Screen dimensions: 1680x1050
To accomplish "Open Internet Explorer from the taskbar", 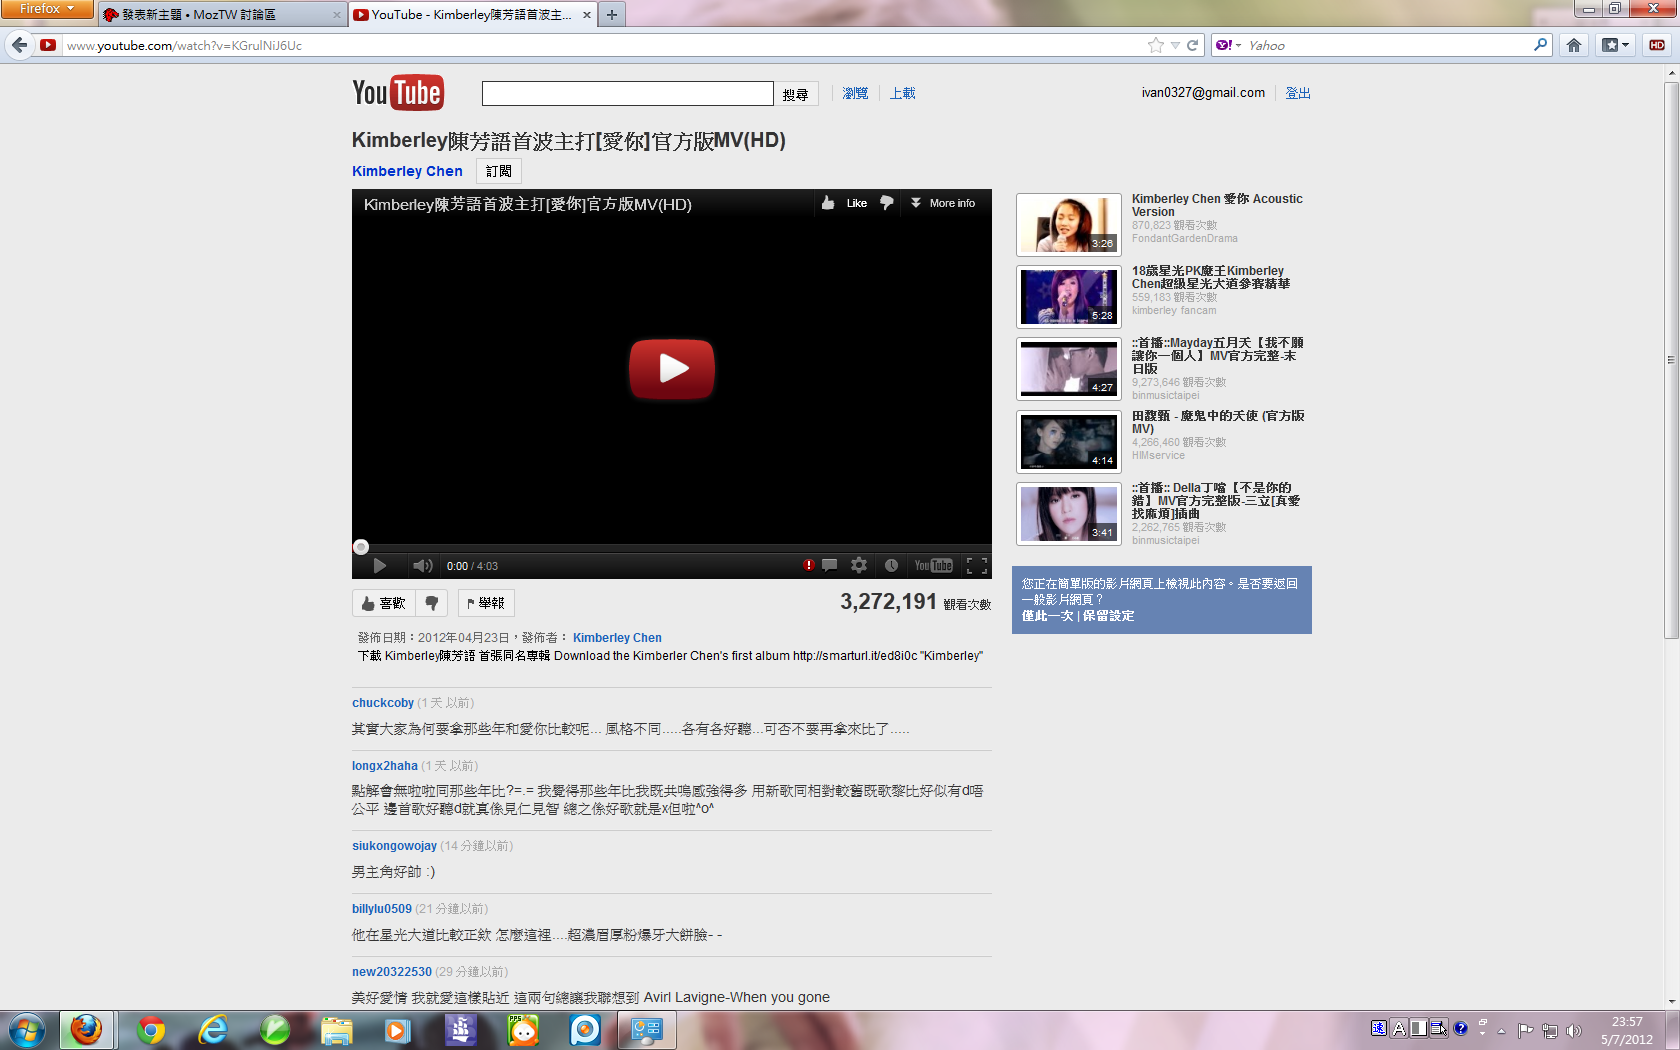I will tap(213, 1030).
